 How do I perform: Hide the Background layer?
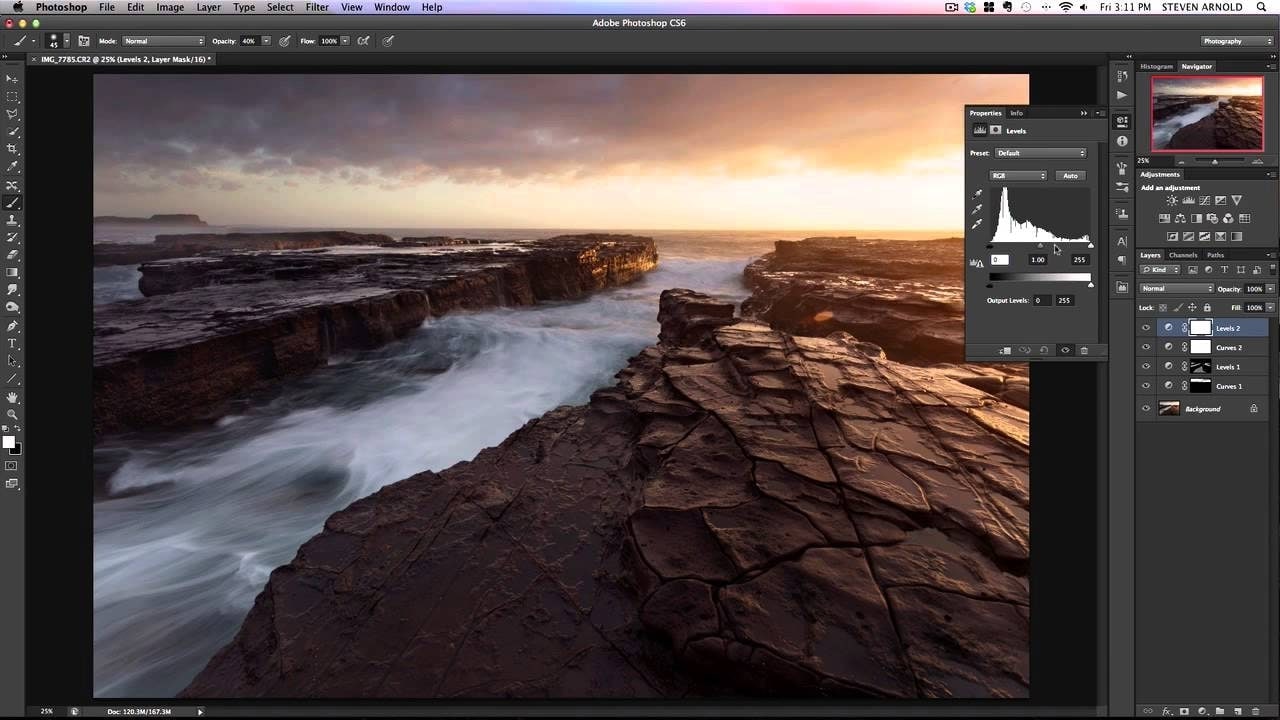1146,409
